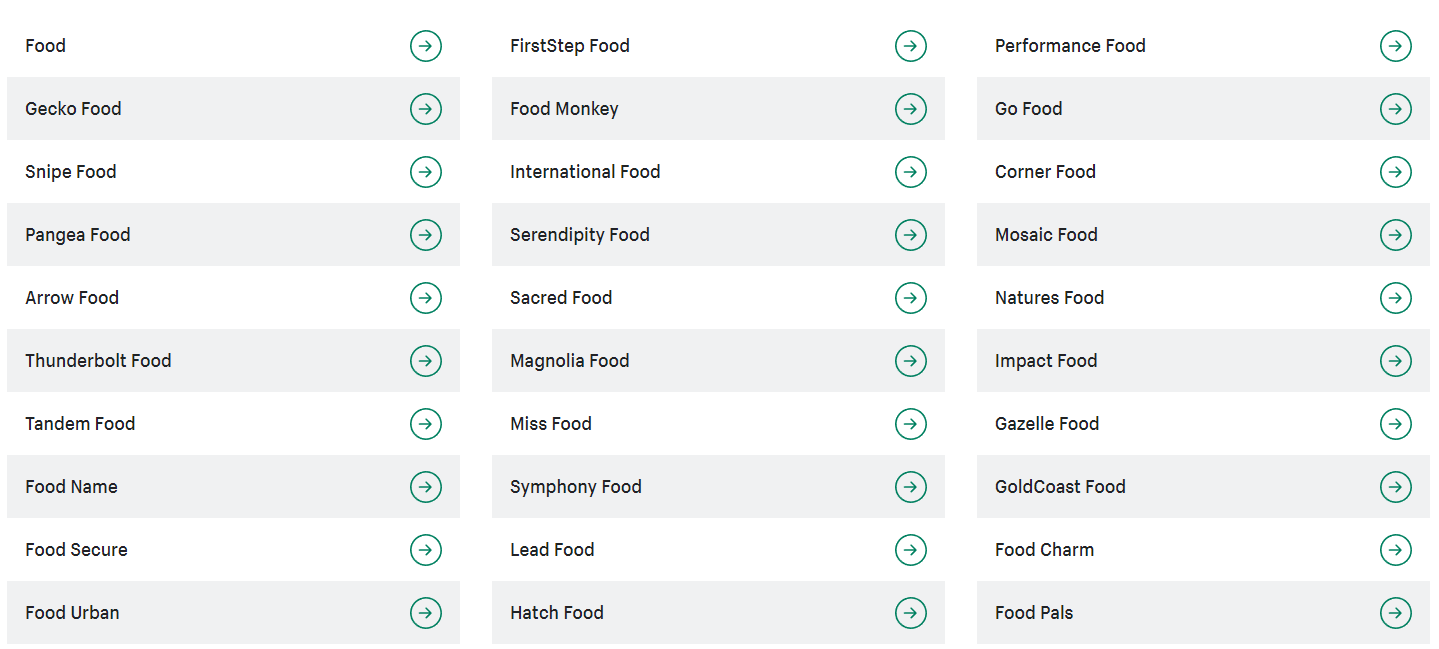Open the Hatch Food entry
The height and width of the screenshot is (649, 1439).
coord(557,613)
